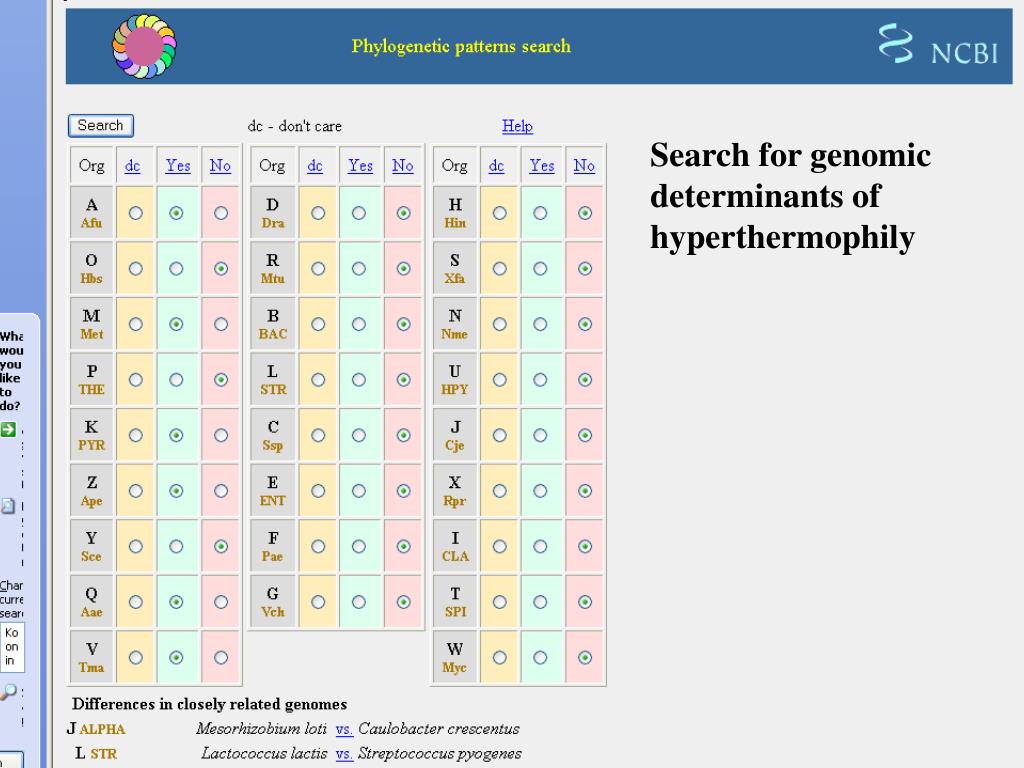Select dc radio for Z Ape
The image size is (1024, 768).
tap(136, 490)
